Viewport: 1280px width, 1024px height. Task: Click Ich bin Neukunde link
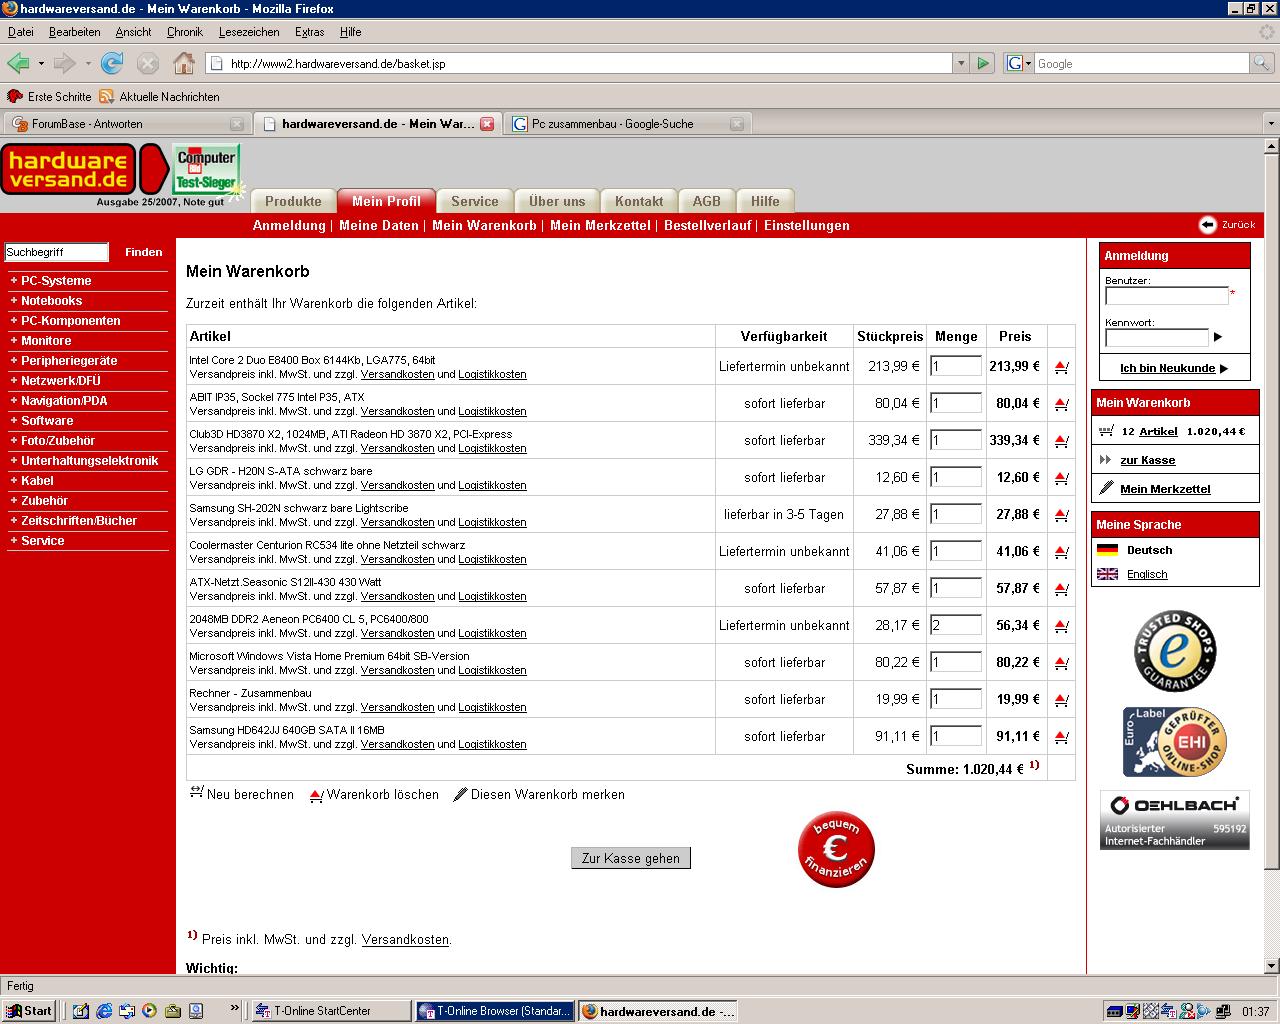point(1173,368)
